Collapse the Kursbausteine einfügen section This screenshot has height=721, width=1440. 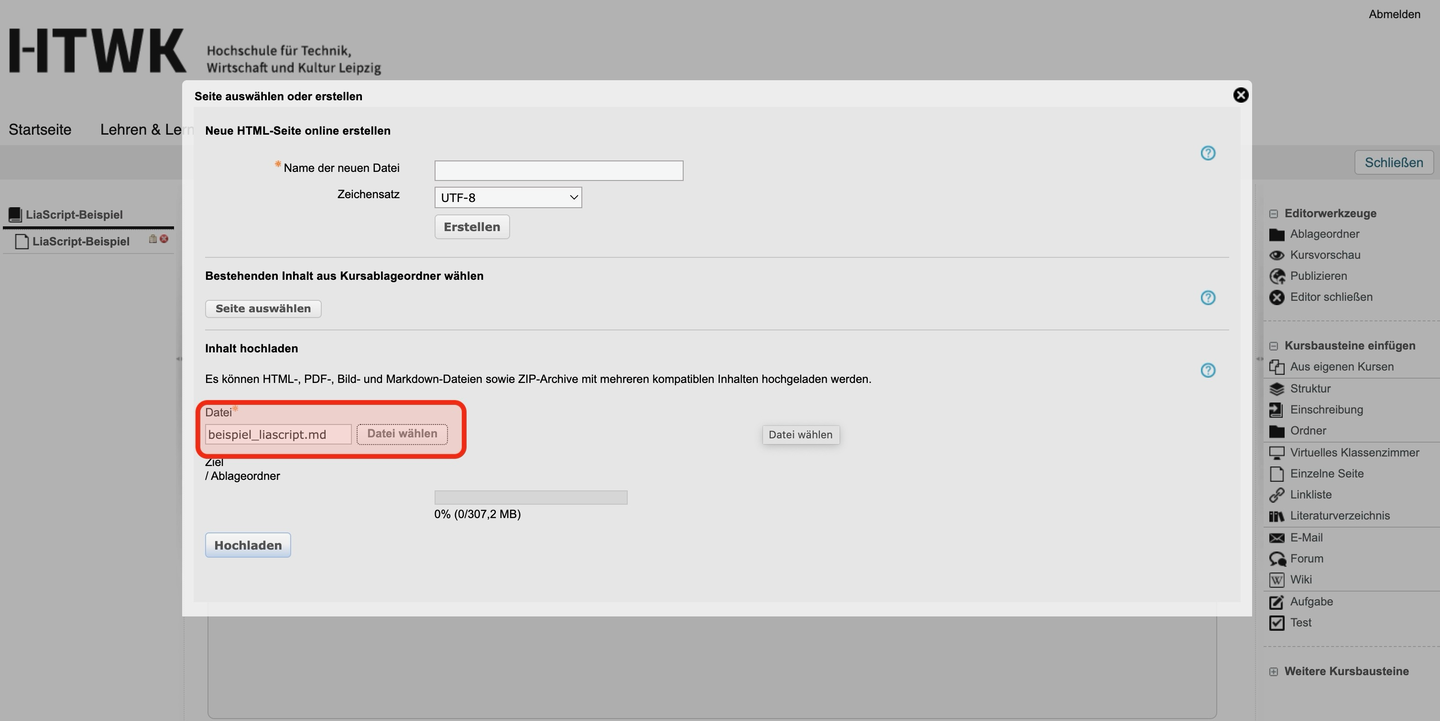tap(1273, 346)
